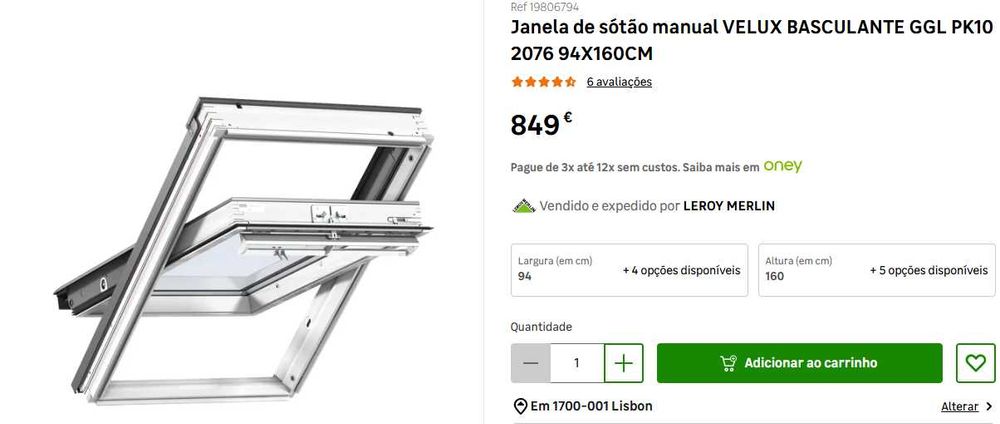Click the quantity input field

[577, 363]
